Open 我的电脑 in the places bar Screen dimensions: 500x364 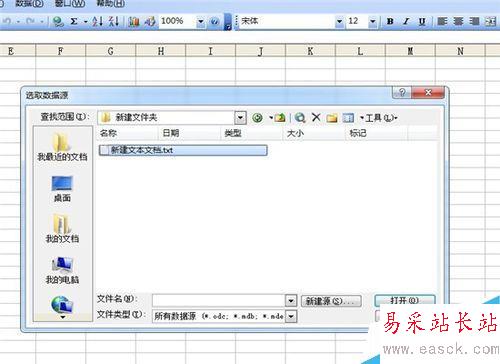click(62, 270)
